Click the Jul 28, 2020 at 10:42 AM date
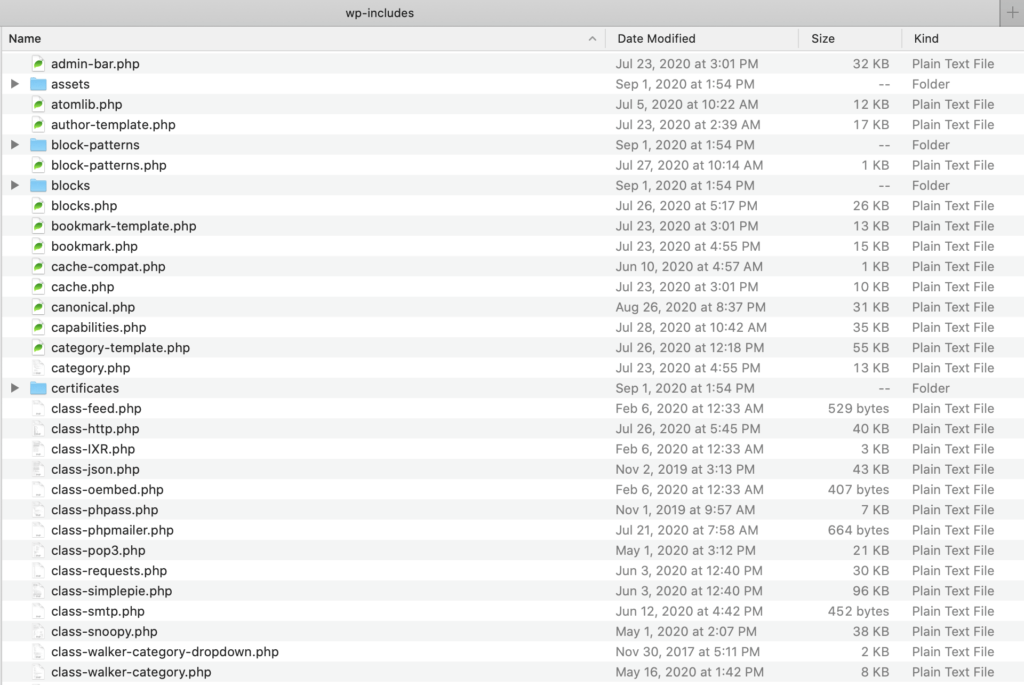 tap(691, 327)
